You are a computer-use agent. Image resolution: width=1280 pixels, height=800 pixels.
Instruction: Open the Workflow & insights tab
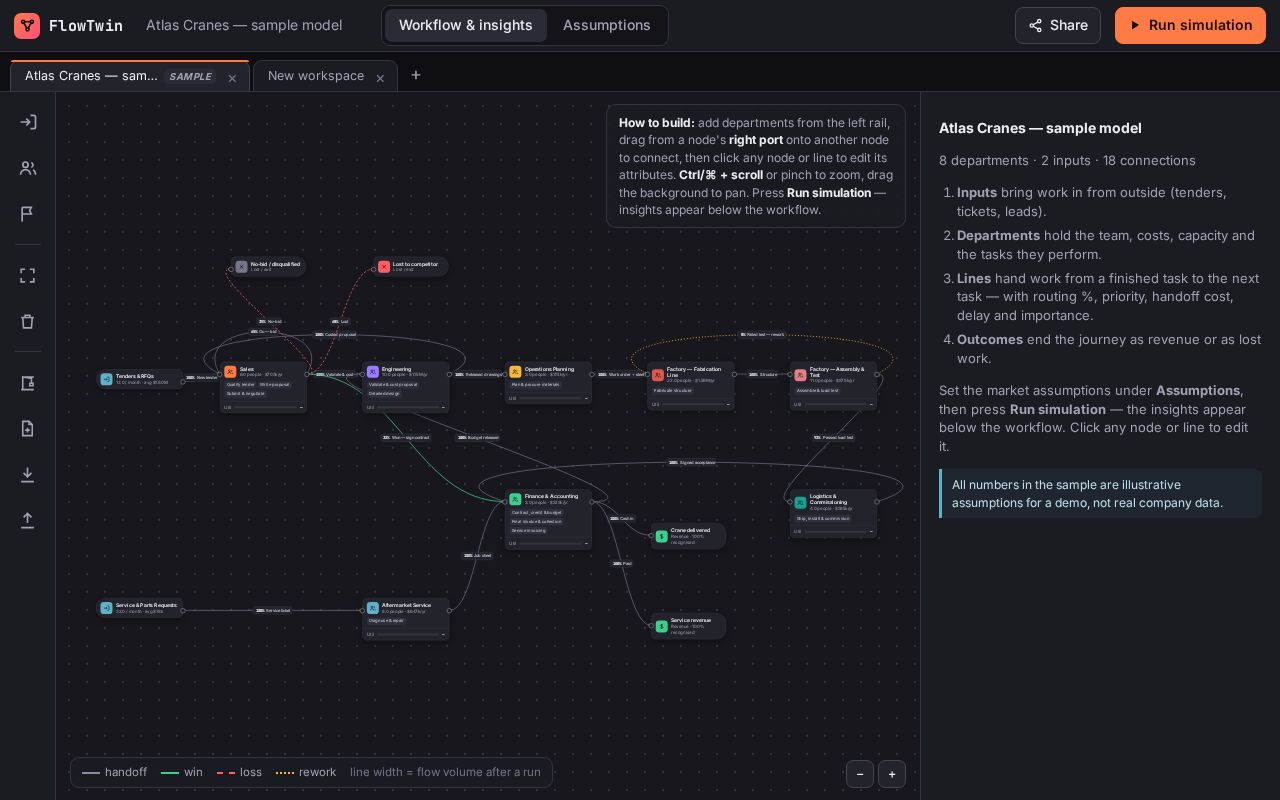(x=466, y=25)
